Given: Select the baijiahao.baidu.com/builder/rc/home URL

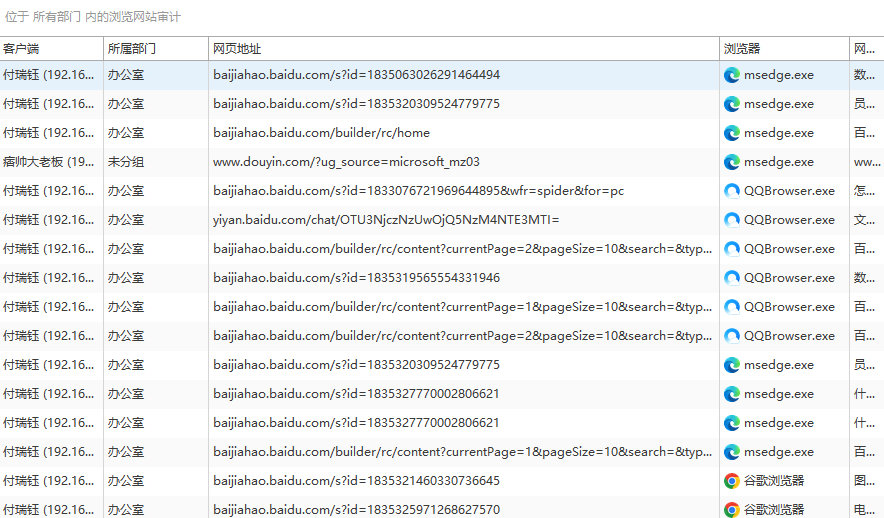Looking at the screenshot, I should (321, 133).
